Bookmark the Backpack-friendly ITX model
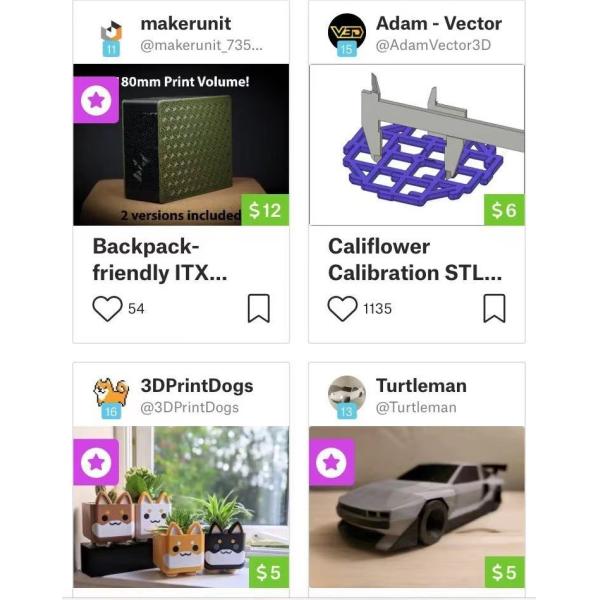 tap(259, 308)
